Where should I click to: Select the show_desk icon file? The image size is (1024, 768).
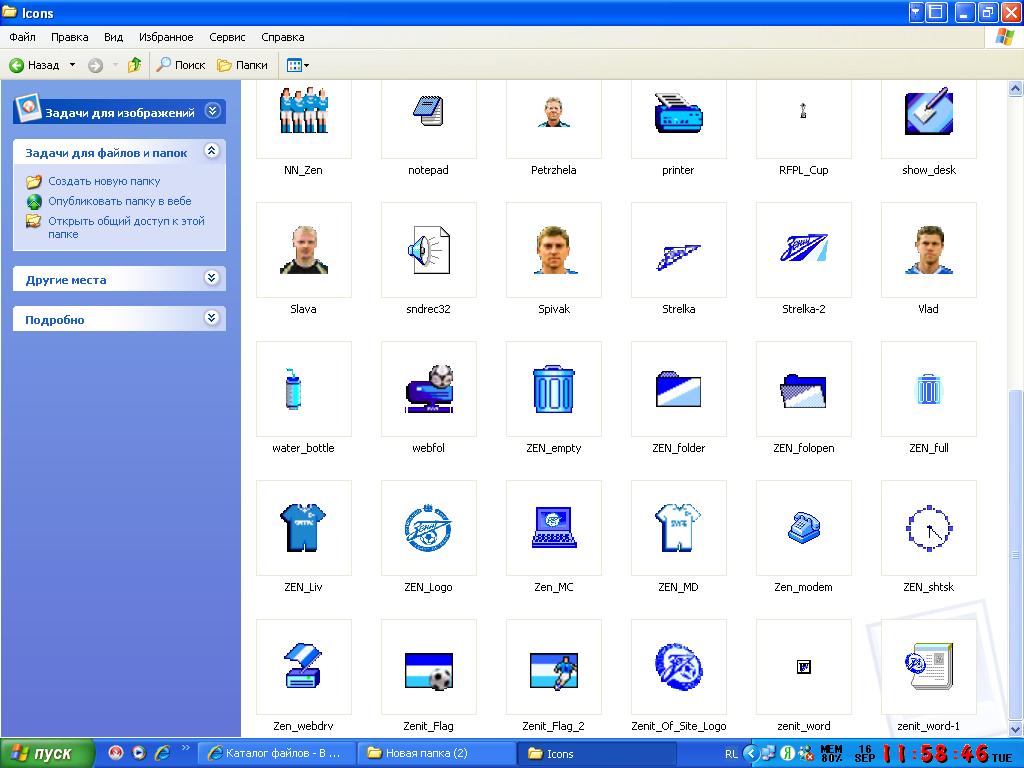929,119
